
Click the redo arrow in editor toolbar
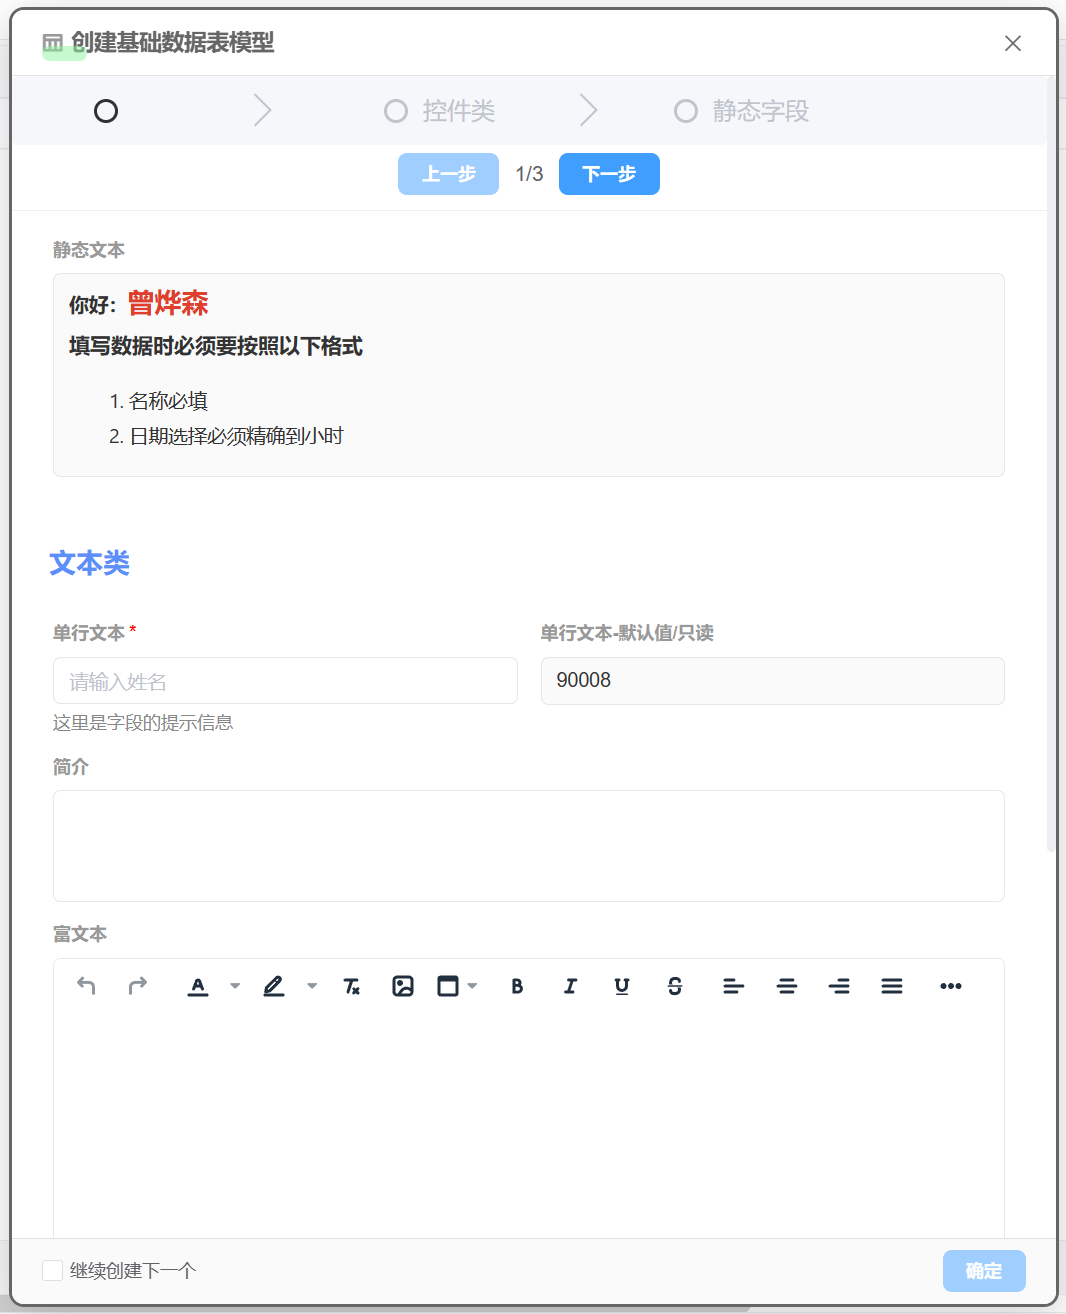point(138,986)
